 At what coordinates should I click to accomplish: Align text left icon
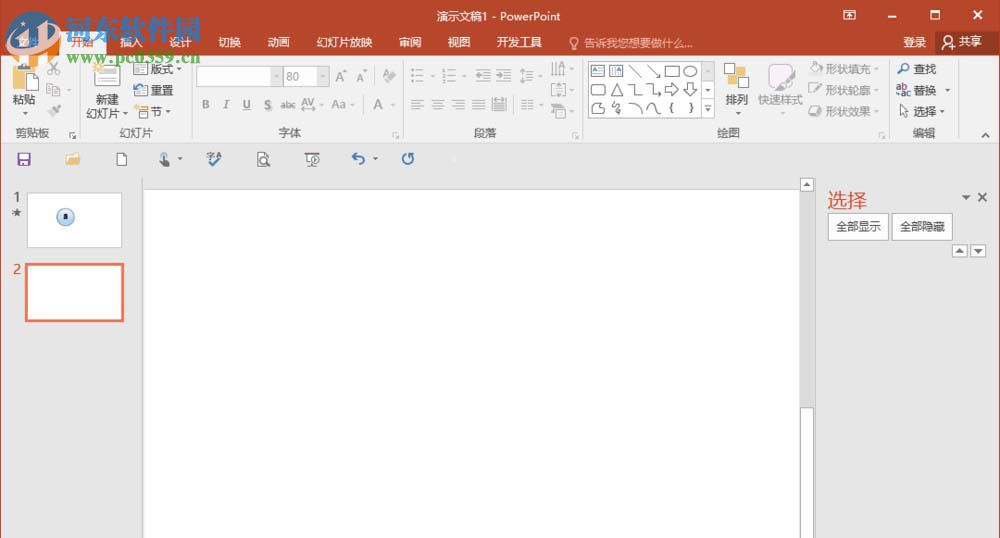pyautogui.click(x=417, y=105)
